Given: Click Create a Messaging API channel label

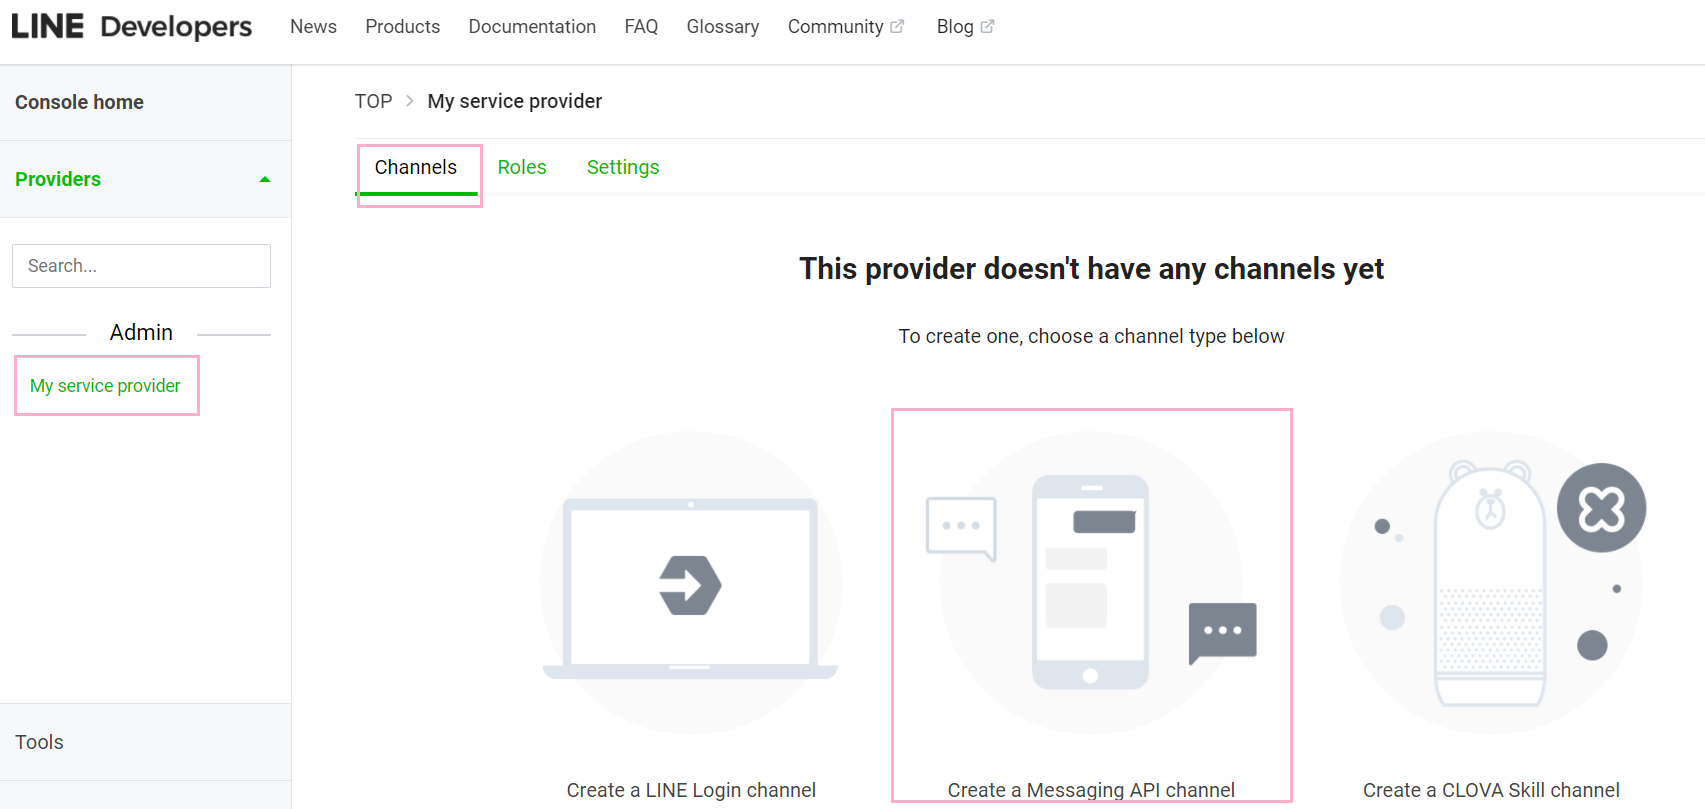Looking at the screenshot, I should pyautogui.click(x=1091, y=790).
